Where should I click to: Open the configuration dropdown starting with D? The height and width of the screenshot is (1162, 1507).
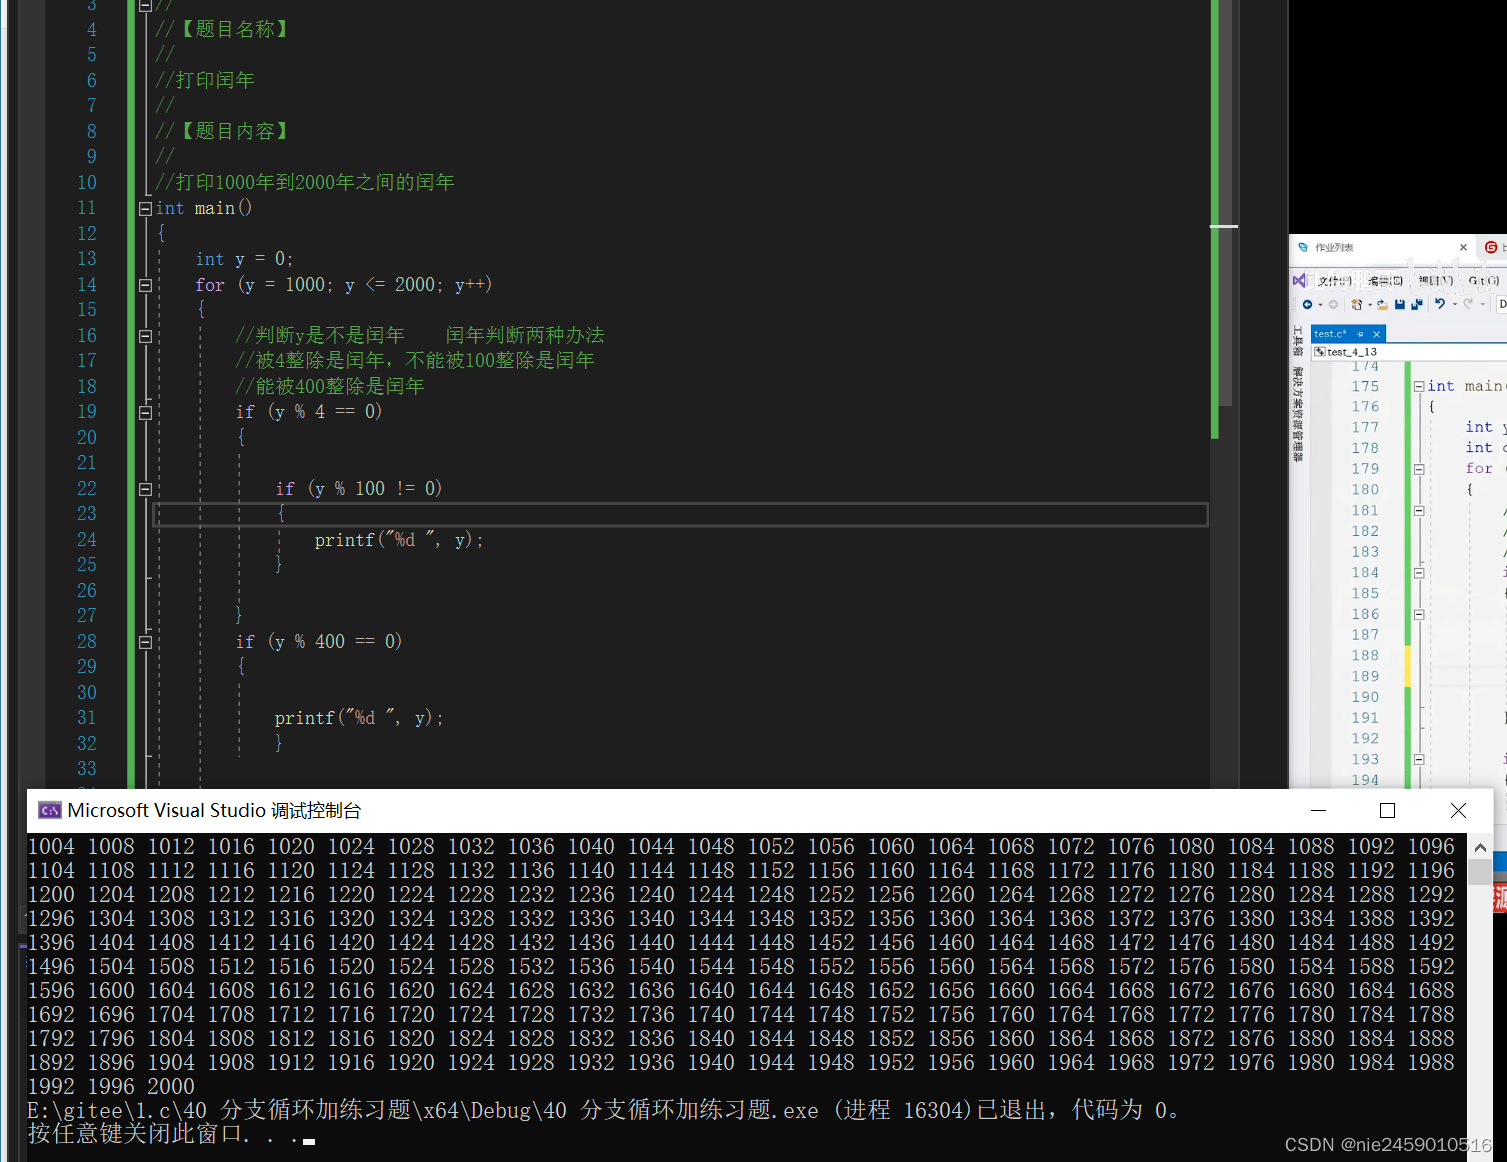pyautogui.click(x=1502, y=304)
